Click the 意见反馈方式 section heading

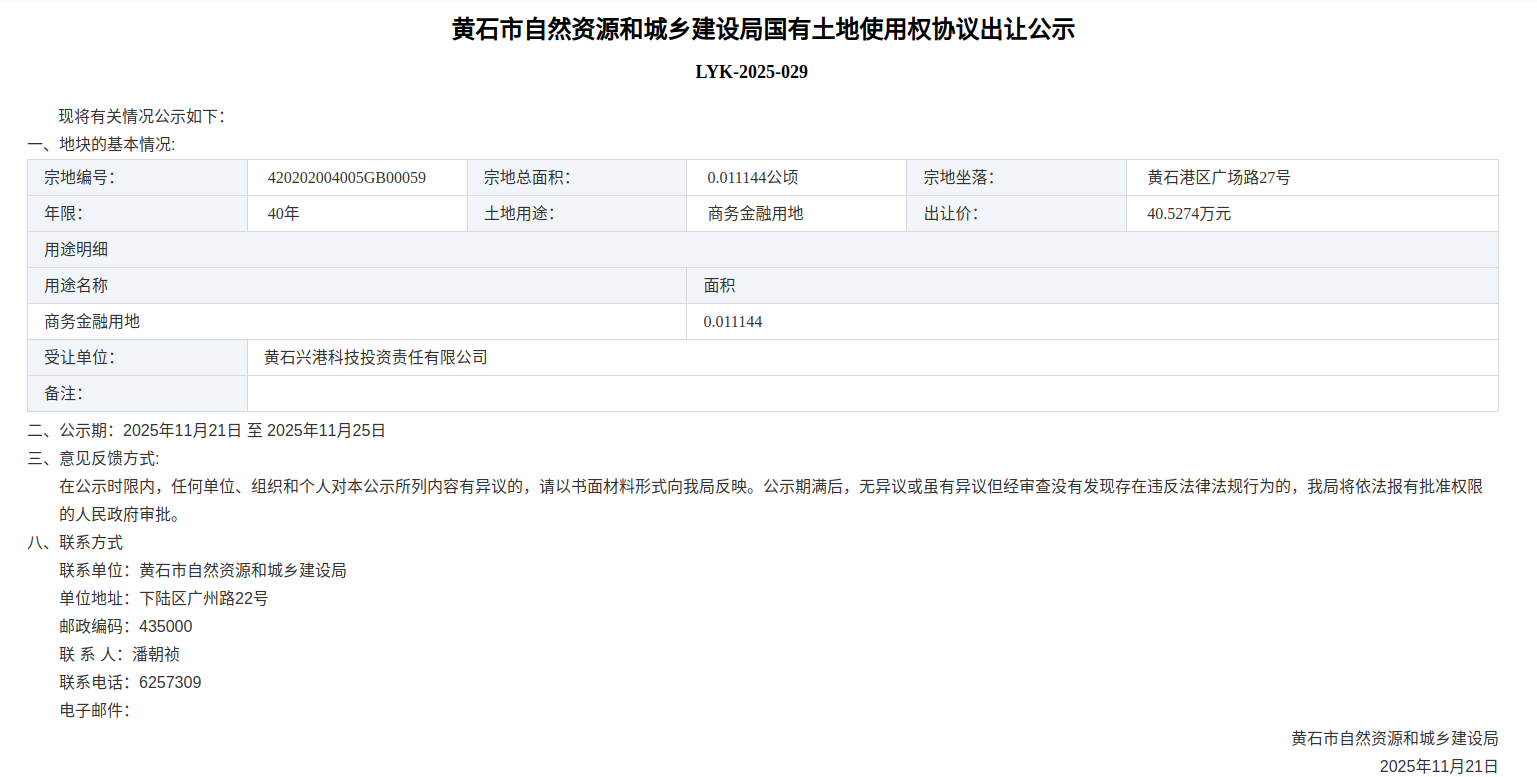[x=93, y=459]
